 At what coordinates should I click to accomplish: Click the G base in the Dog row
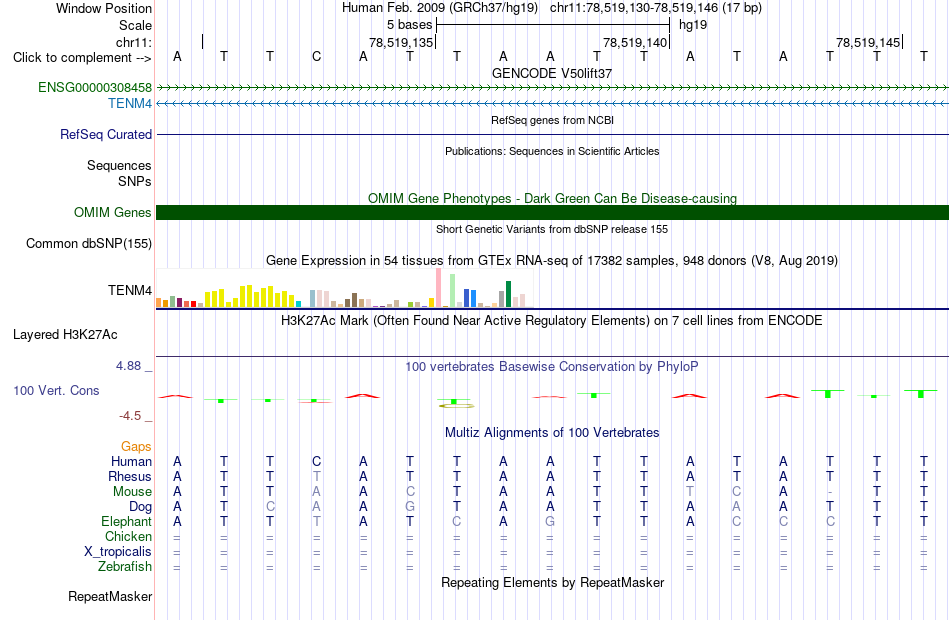pos(410,507)
